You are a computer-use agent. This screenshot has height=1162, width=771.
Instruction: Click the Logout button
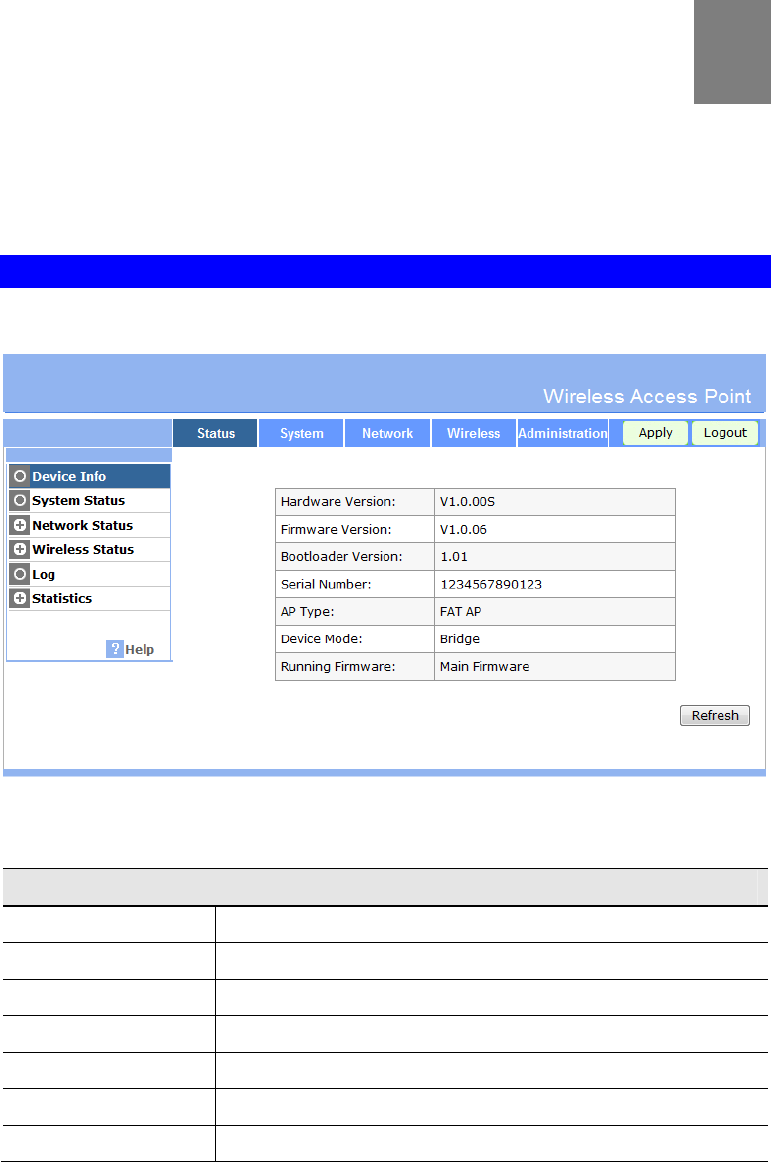[x=725, y=433]
